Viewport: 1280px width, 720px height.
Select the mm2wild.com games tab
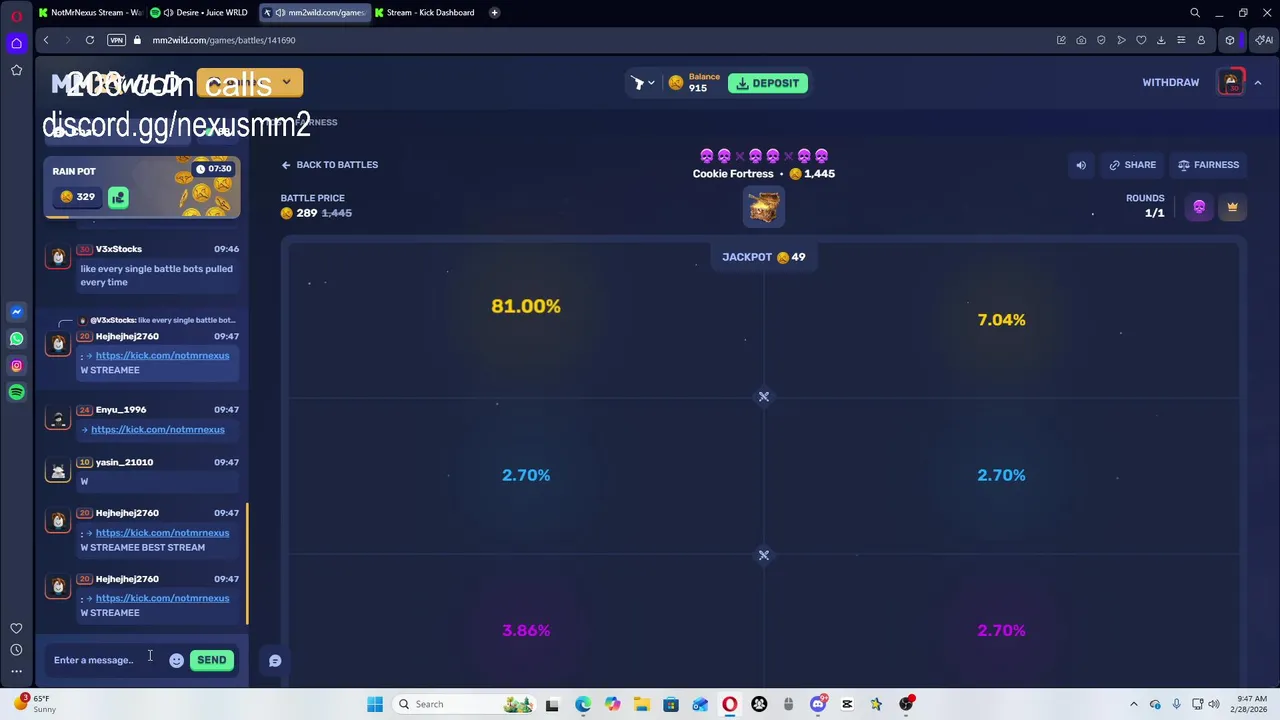tap(314, 13)
